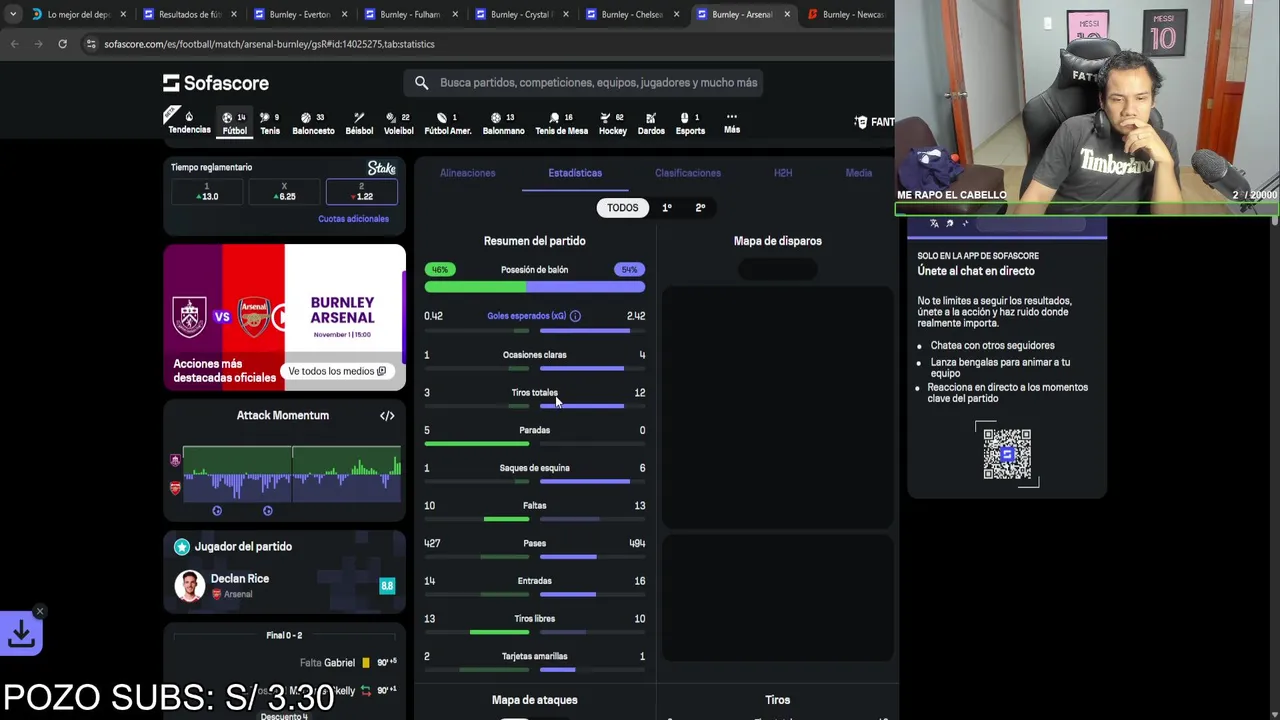The height and width of the screenshot is (720, 1280).
Task: Click the xG info icon
Action: pos(575,316)
